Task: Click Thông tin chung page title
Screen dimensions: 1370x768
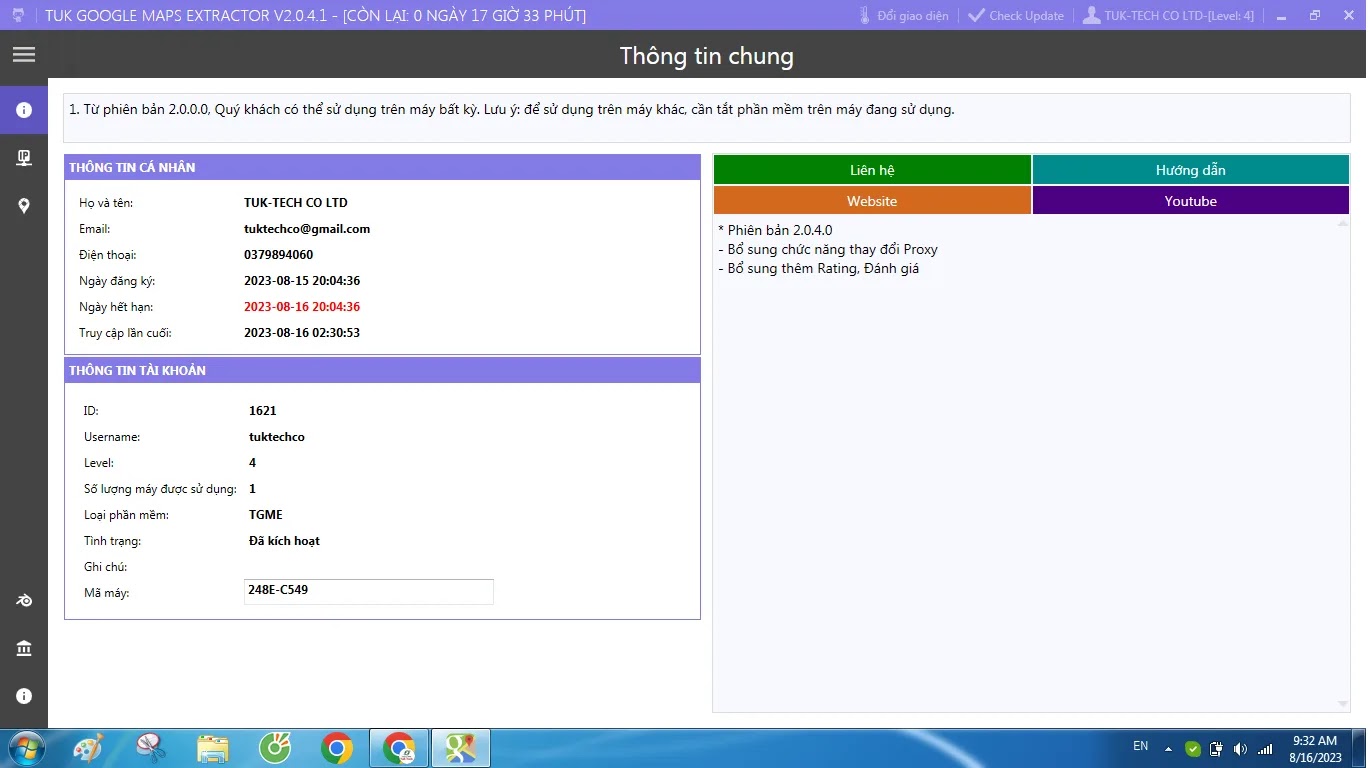Action: pyautogui.click(x=707, y=56)
